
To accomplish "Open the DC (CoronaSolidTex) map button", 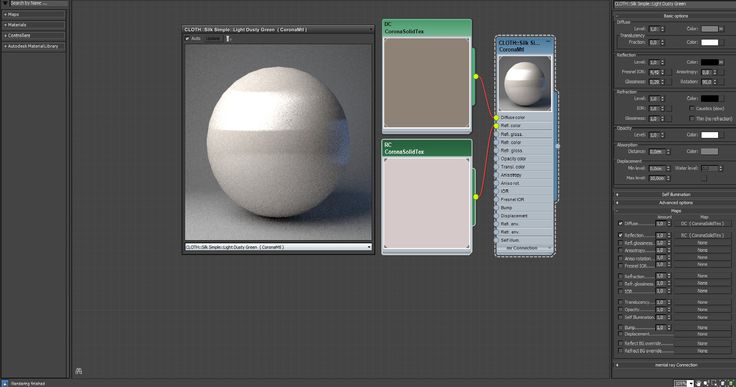I will 702,224.
